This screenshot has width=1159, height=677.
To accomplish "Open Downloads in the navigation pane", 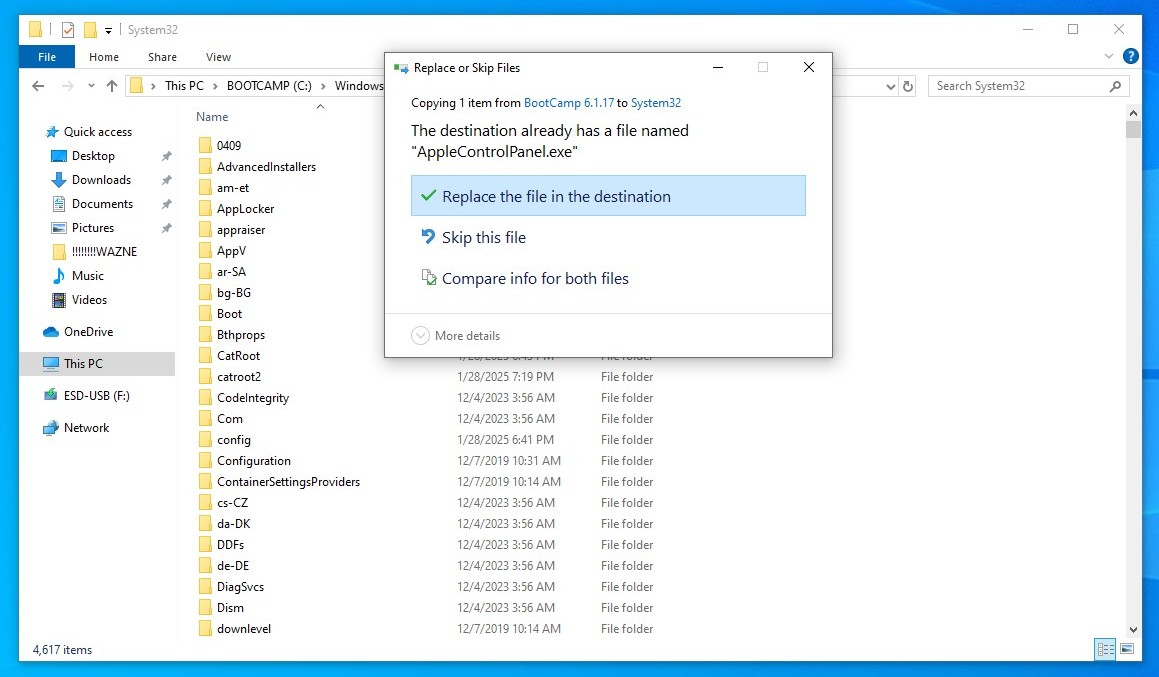I will pos(101,180).
